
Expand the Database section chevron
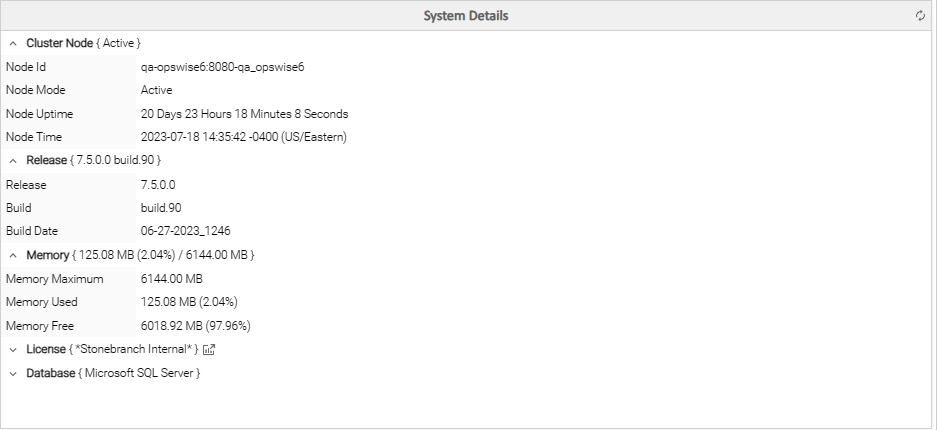pyautogui.click(x=13, y=373)
